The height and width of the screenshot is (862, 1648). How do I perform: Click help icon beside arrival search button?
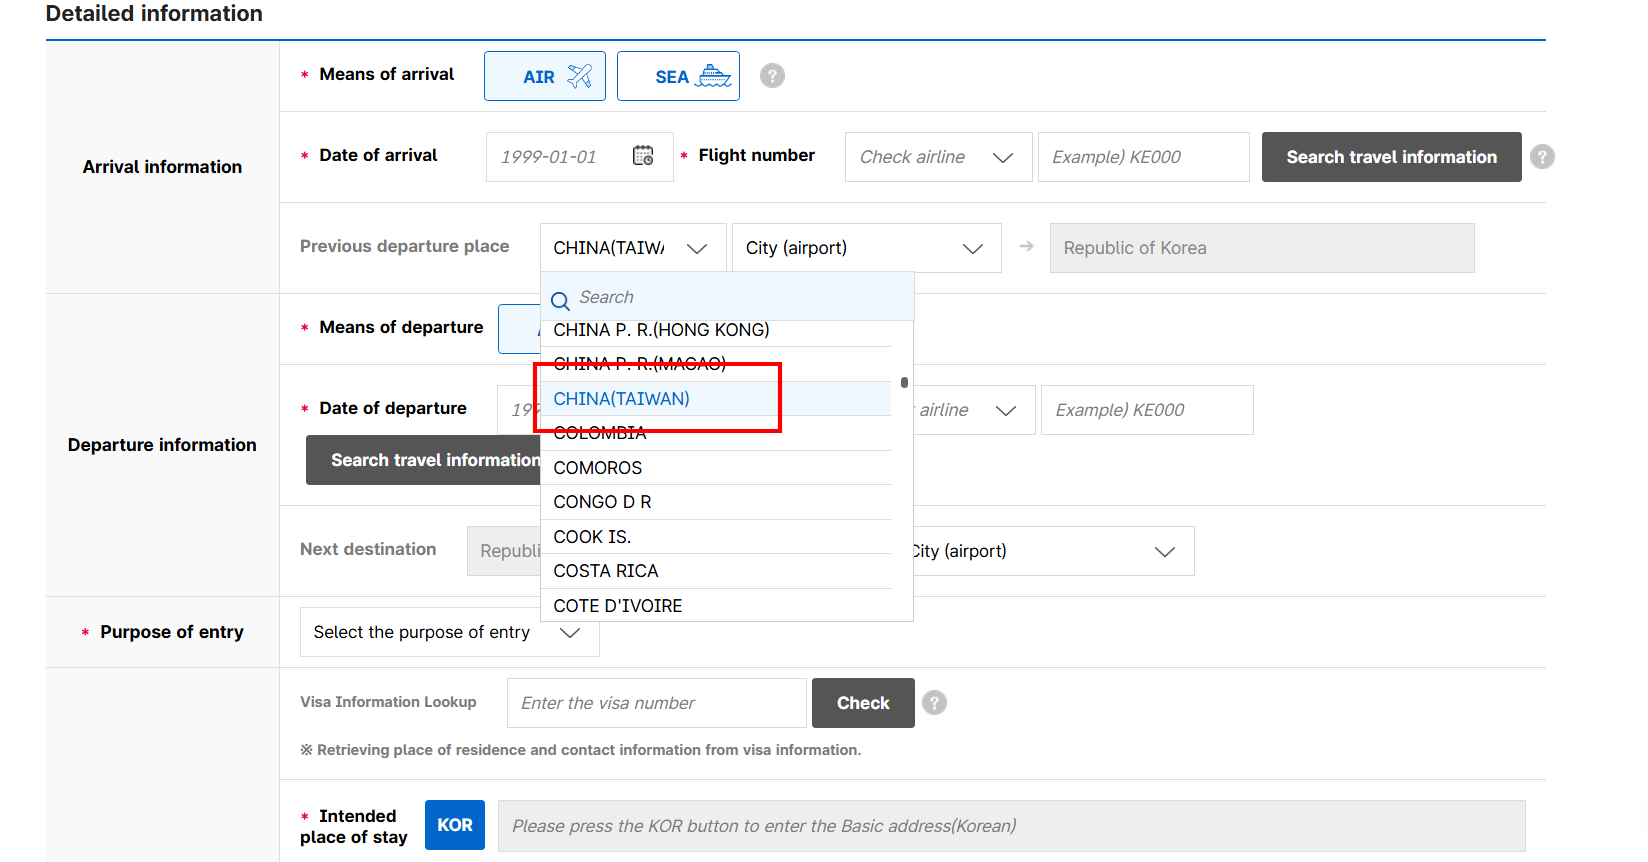click(x=1542, y=157)
